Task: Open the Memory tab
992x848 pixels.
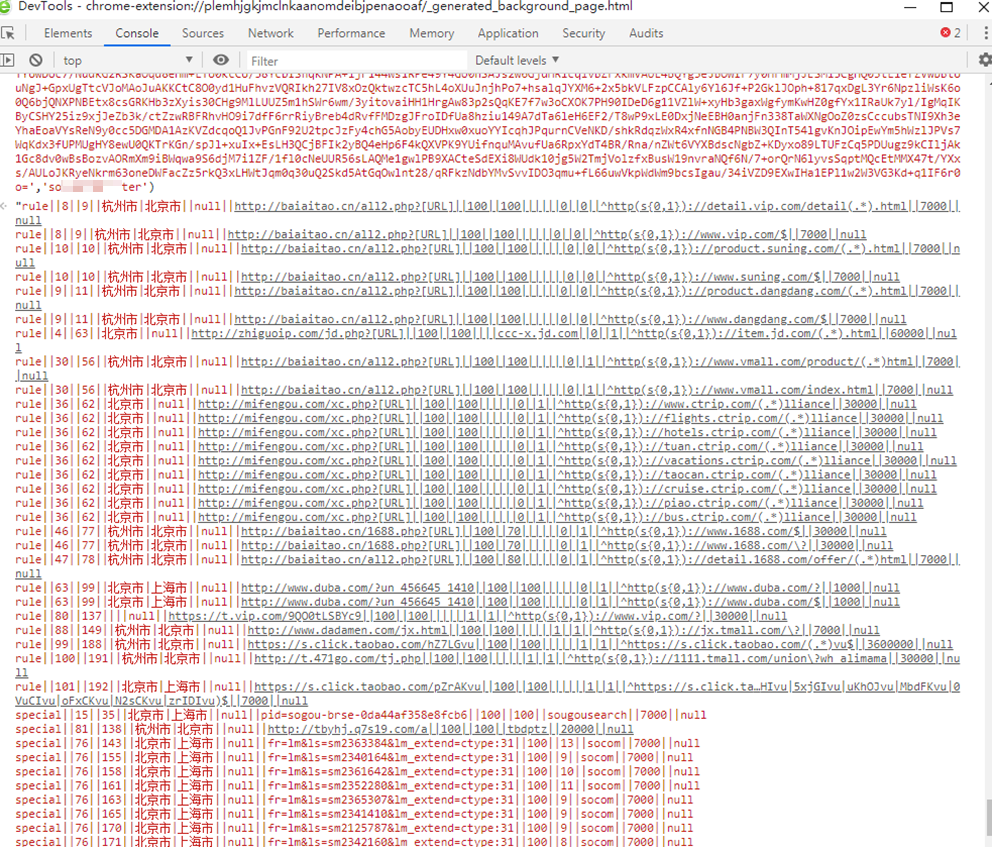Action: [x=431, y=33]
